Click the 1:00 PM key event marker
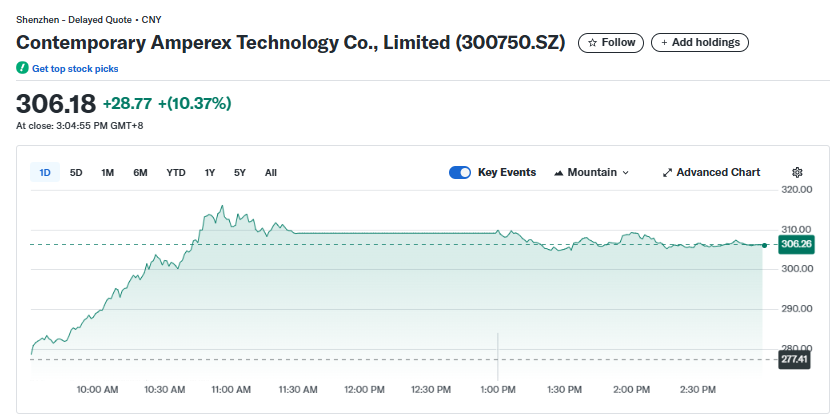Image resolution: width=840 pixels, height=419 pixels. point(498,356)
